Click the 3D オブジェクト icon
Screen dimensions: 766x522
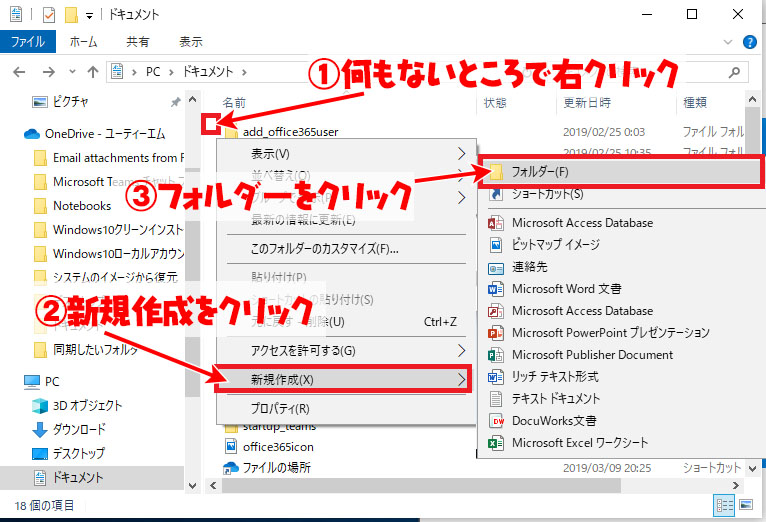tap(40, 405)
